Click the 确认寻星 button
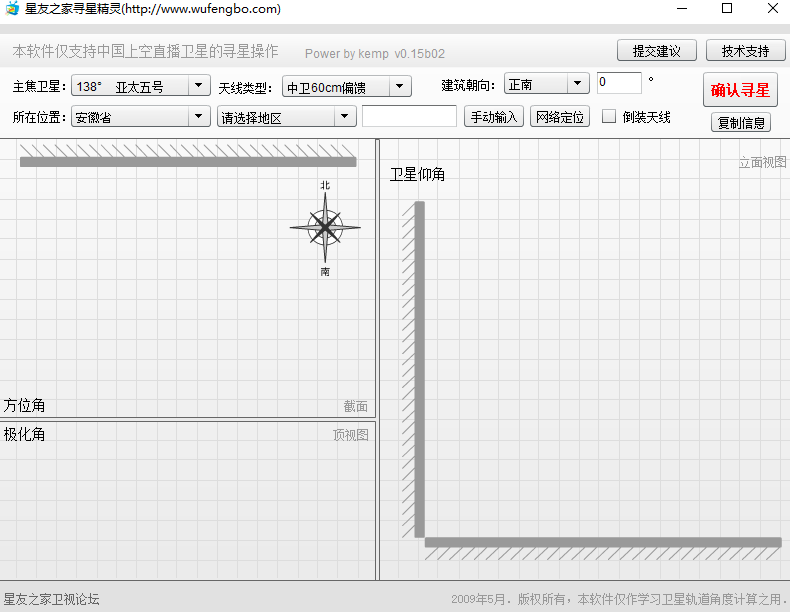 (x=740, y=90)
